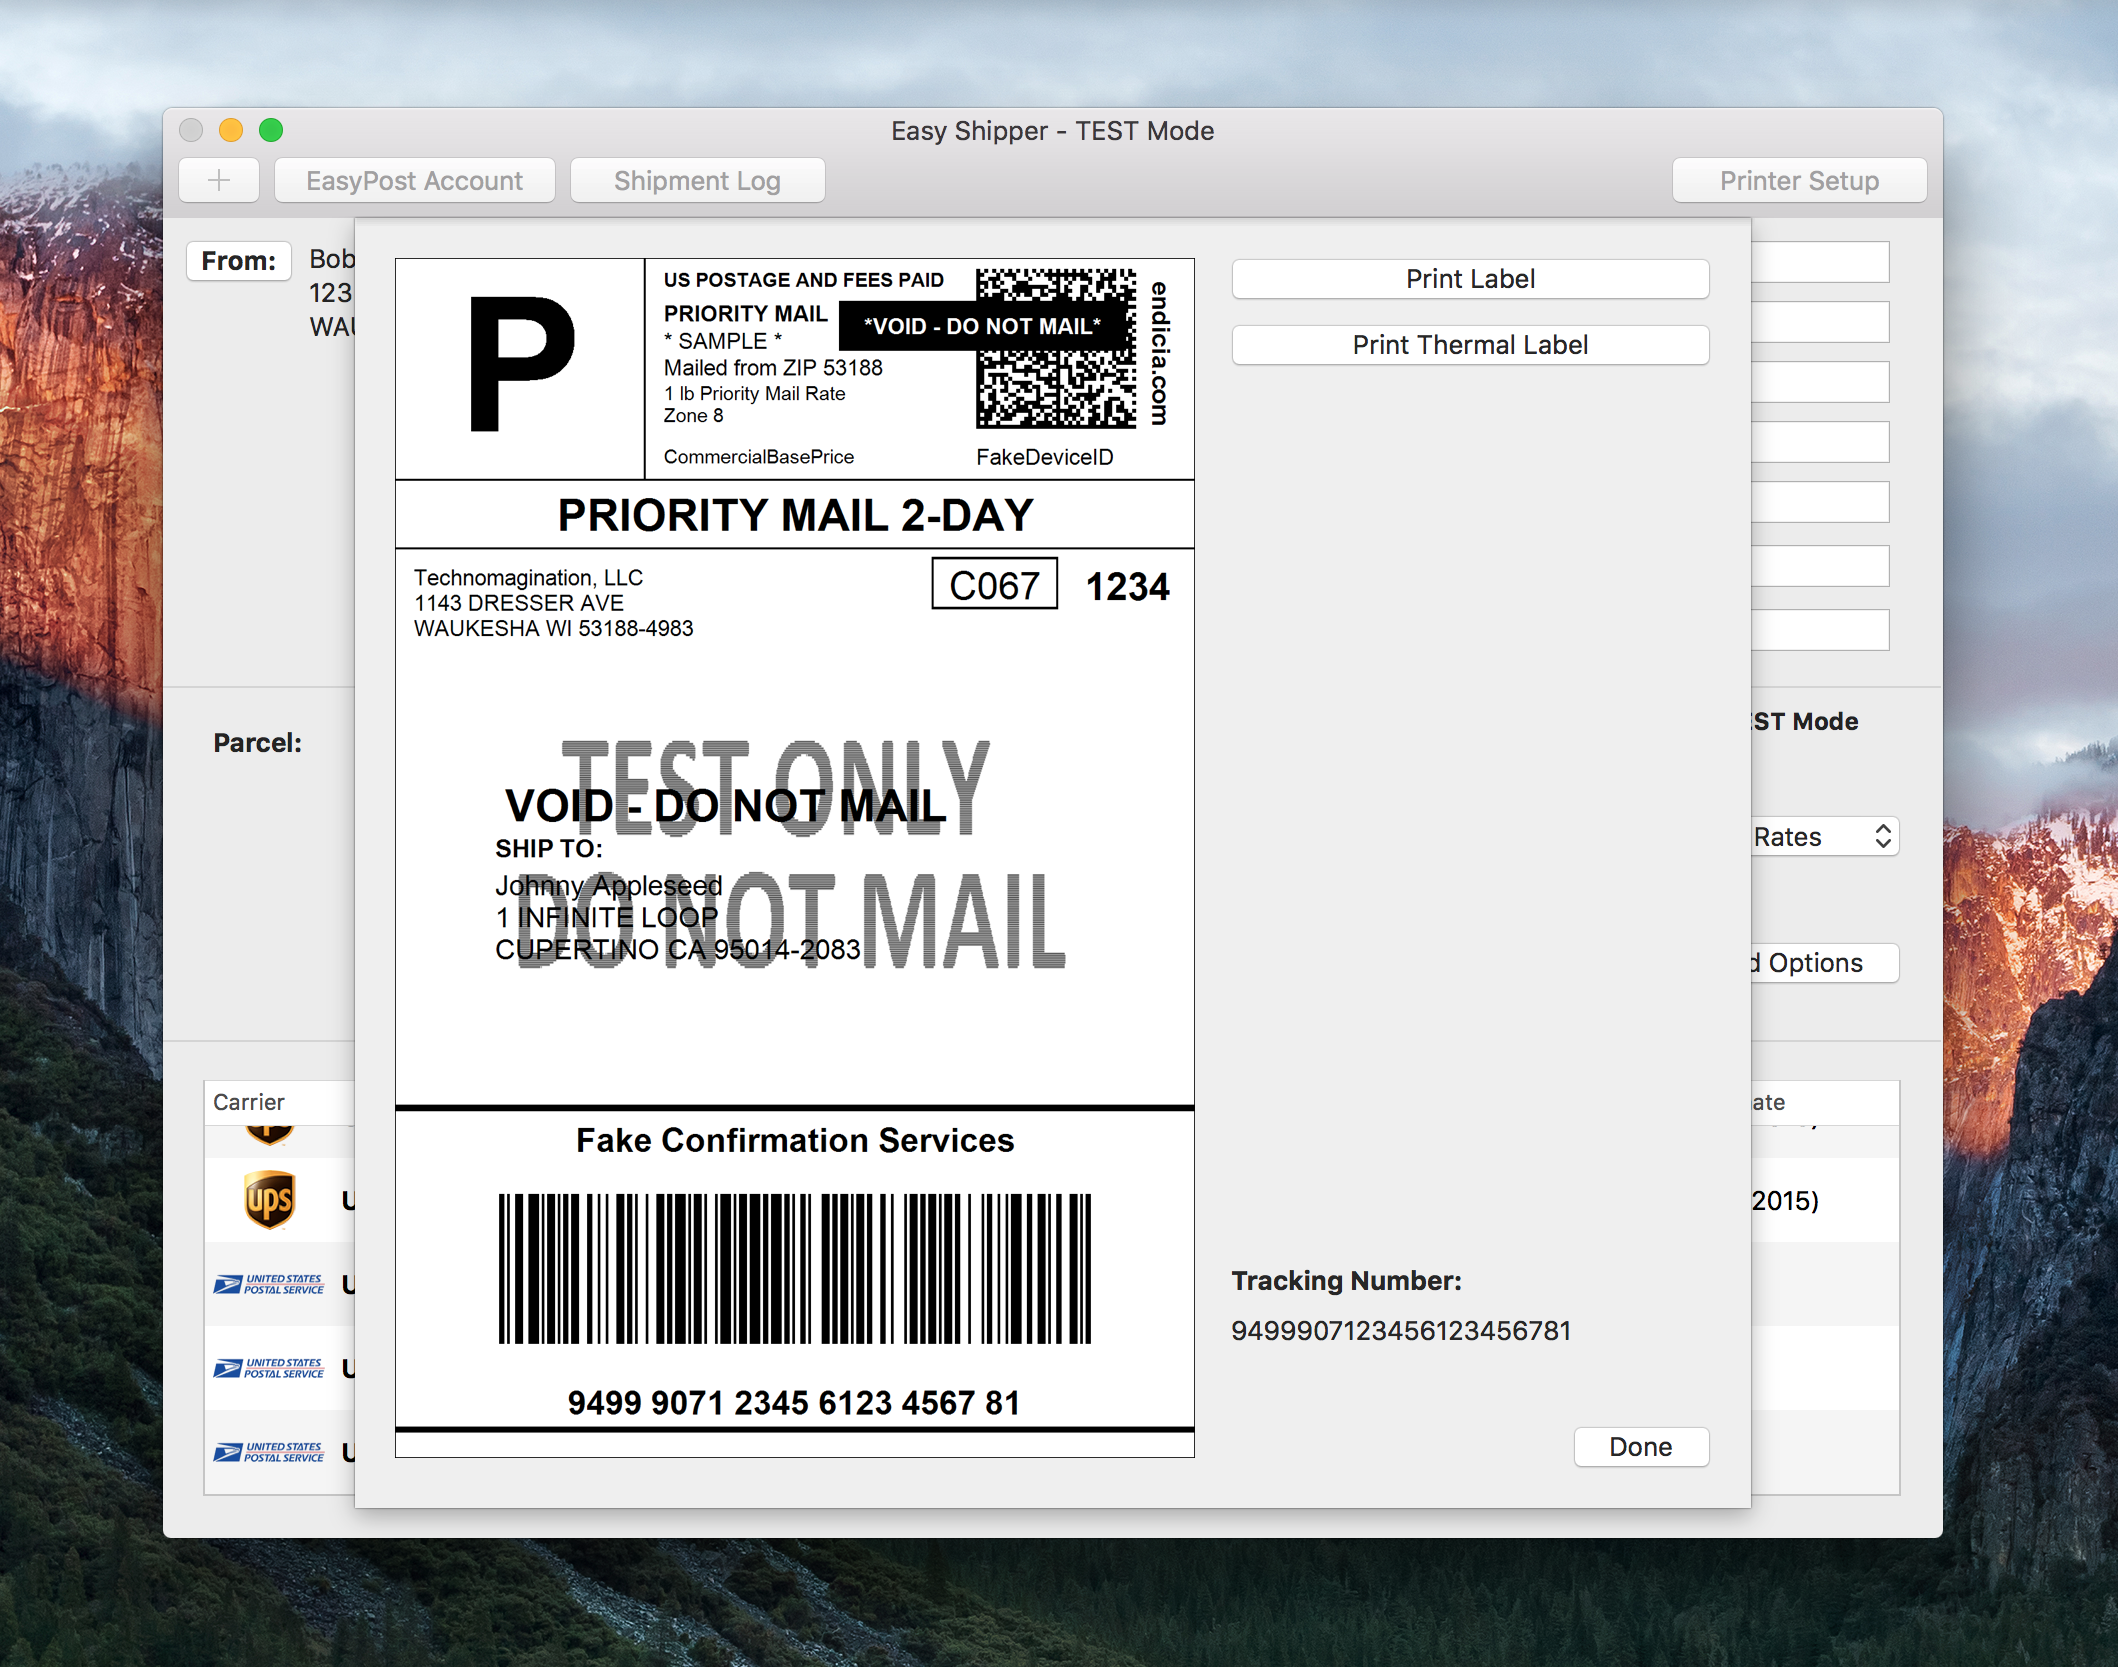Click the second address input field
This screenshot has height=1667, width=2118.
(1820, 322)
